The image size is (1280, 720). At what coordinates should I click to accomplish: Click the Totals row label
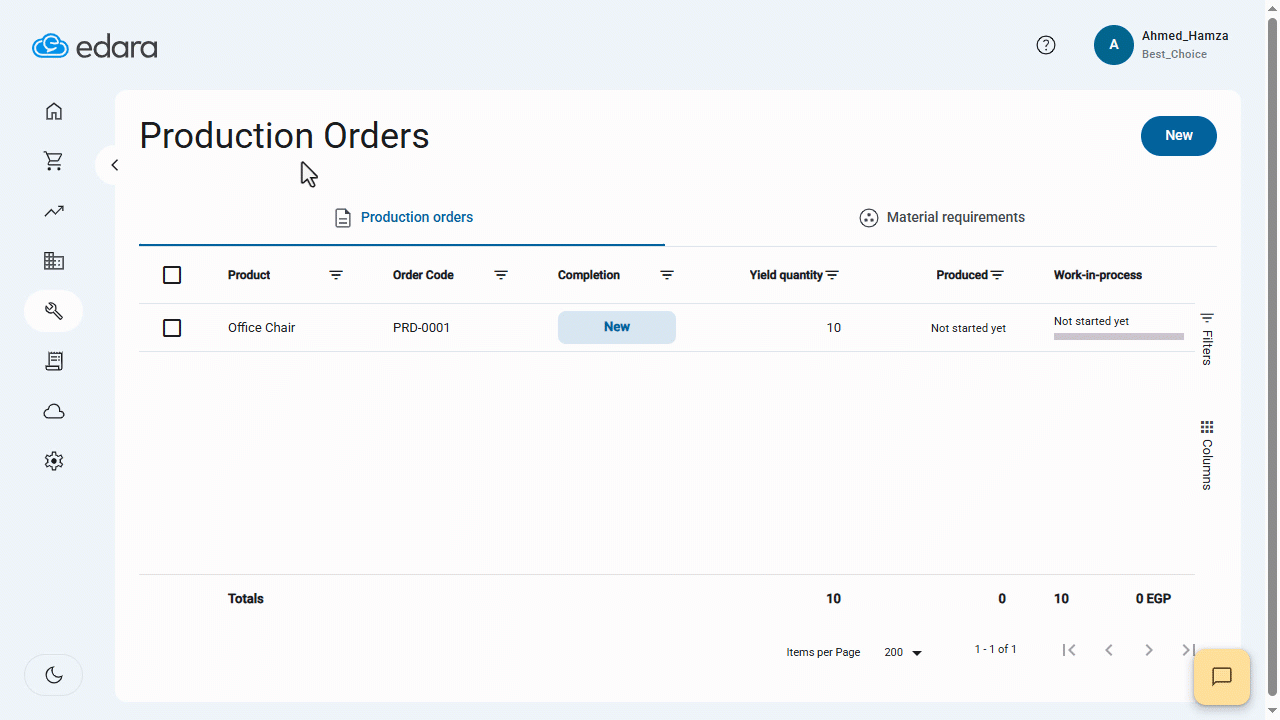[x=246, y=599]
